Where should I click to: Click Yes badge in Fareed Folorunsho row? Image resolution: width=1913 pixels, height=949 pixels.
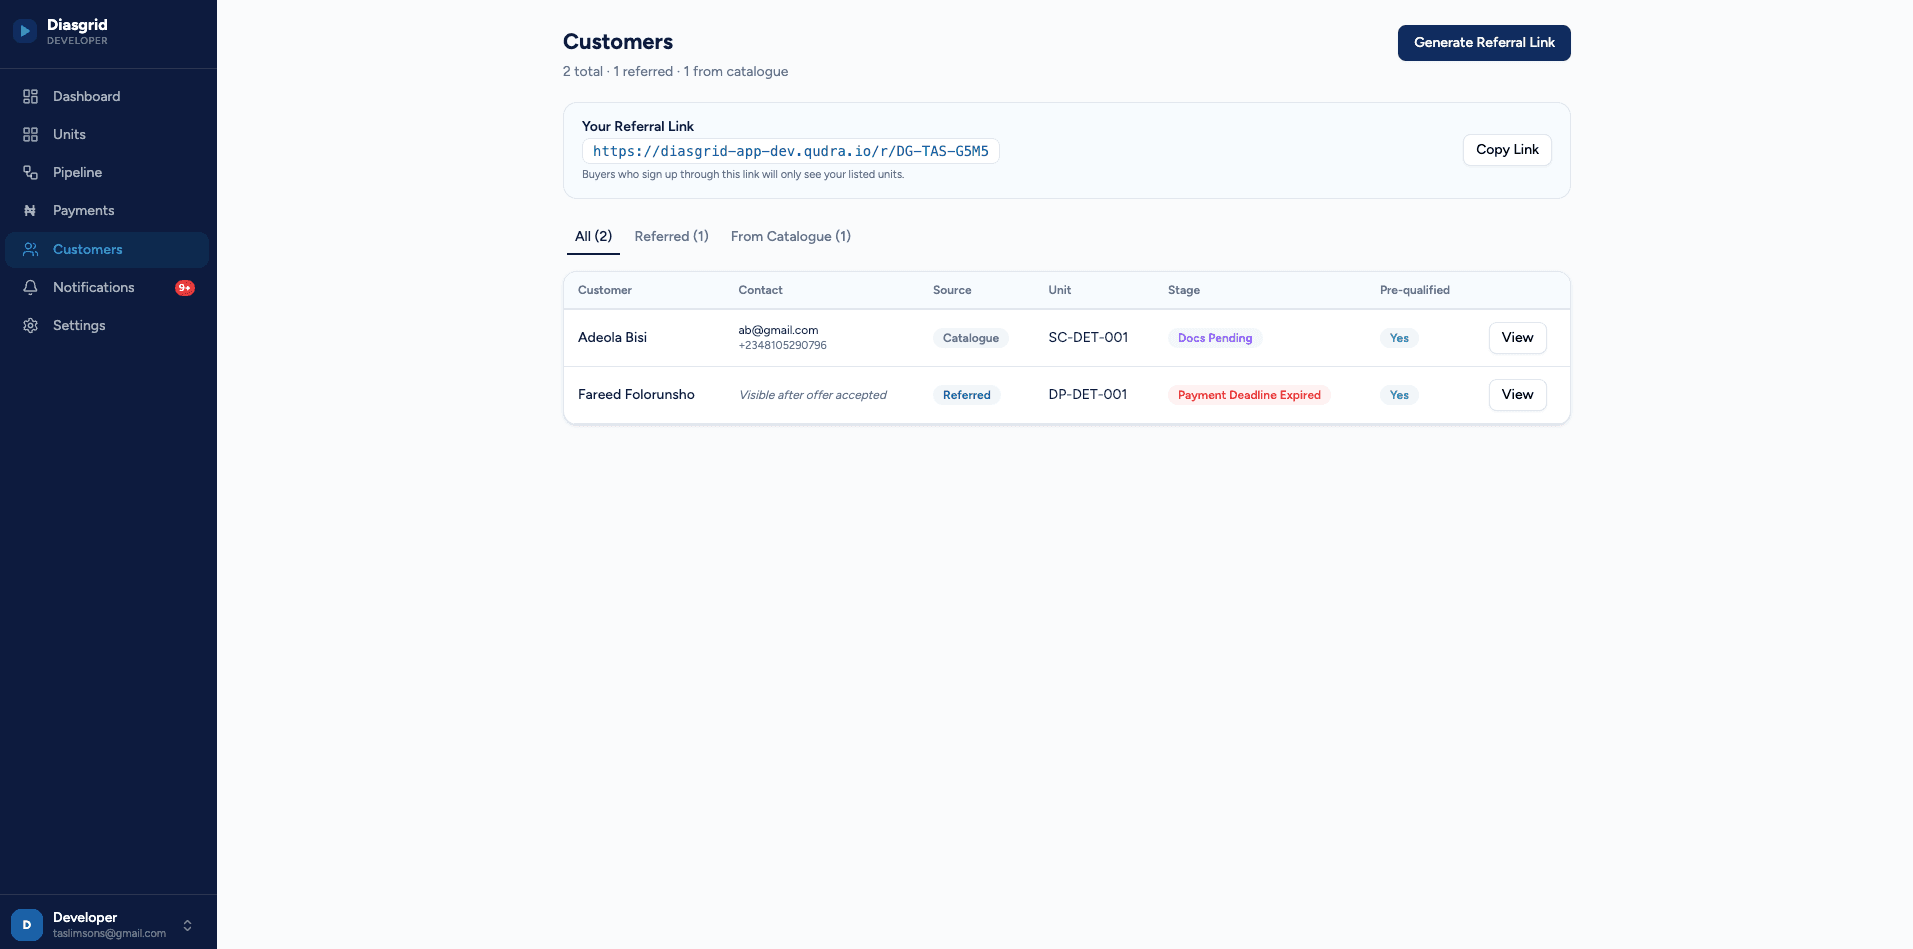[x=1399, y=395]
